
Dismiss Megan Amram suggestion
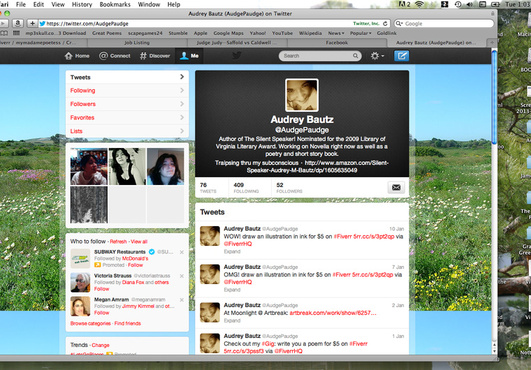point(182,300)
